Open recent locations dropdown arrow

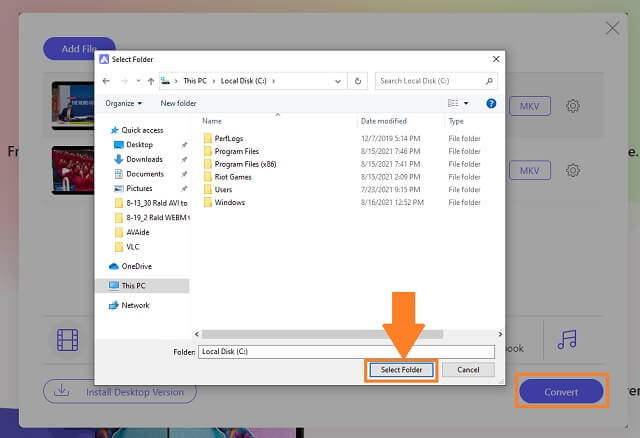click(x=138, y=81)
